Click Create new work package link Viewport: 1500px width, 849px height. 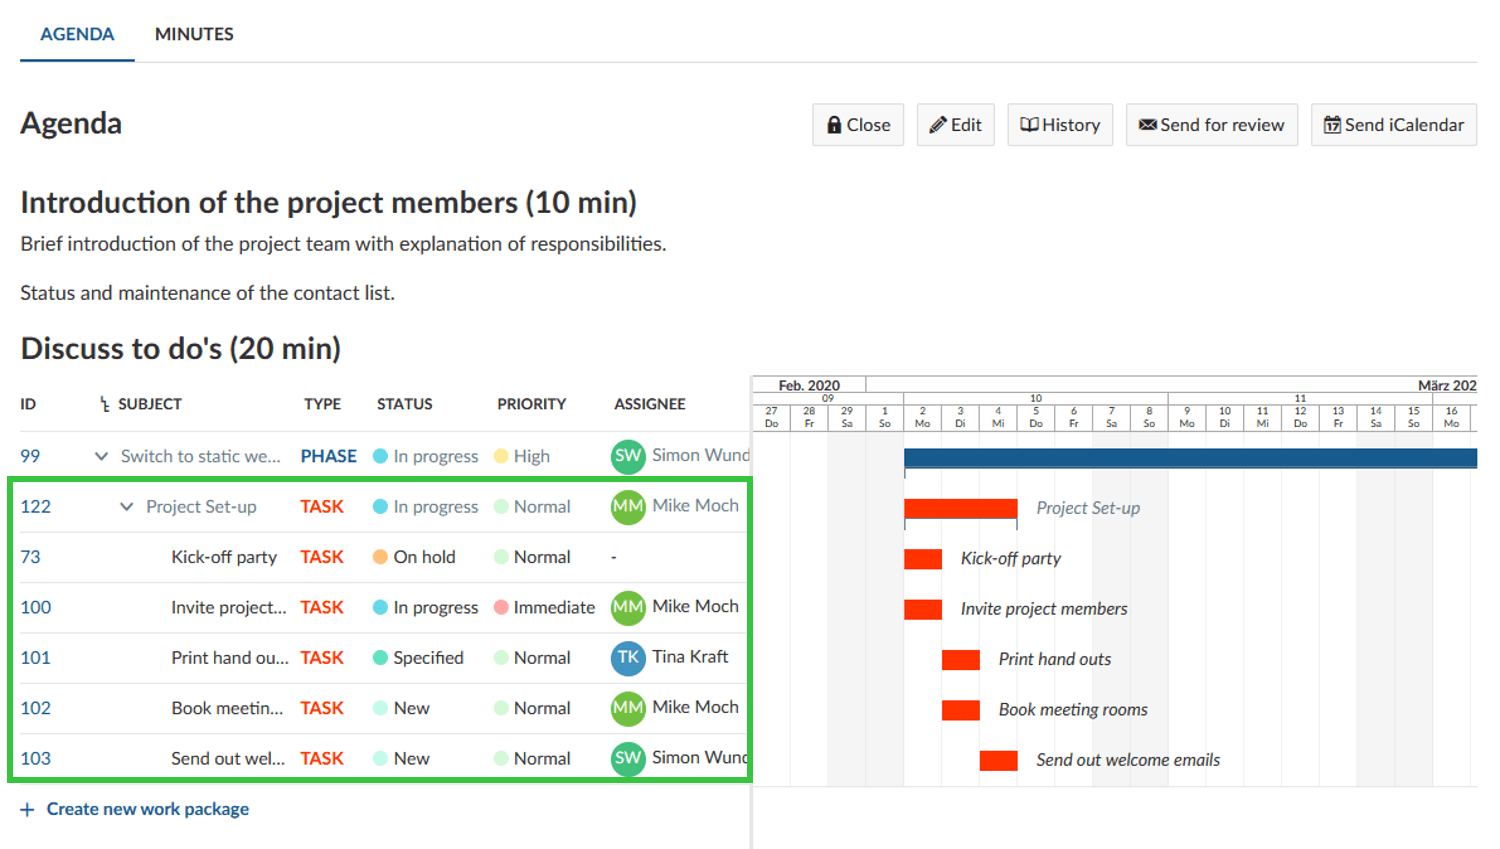147,809
